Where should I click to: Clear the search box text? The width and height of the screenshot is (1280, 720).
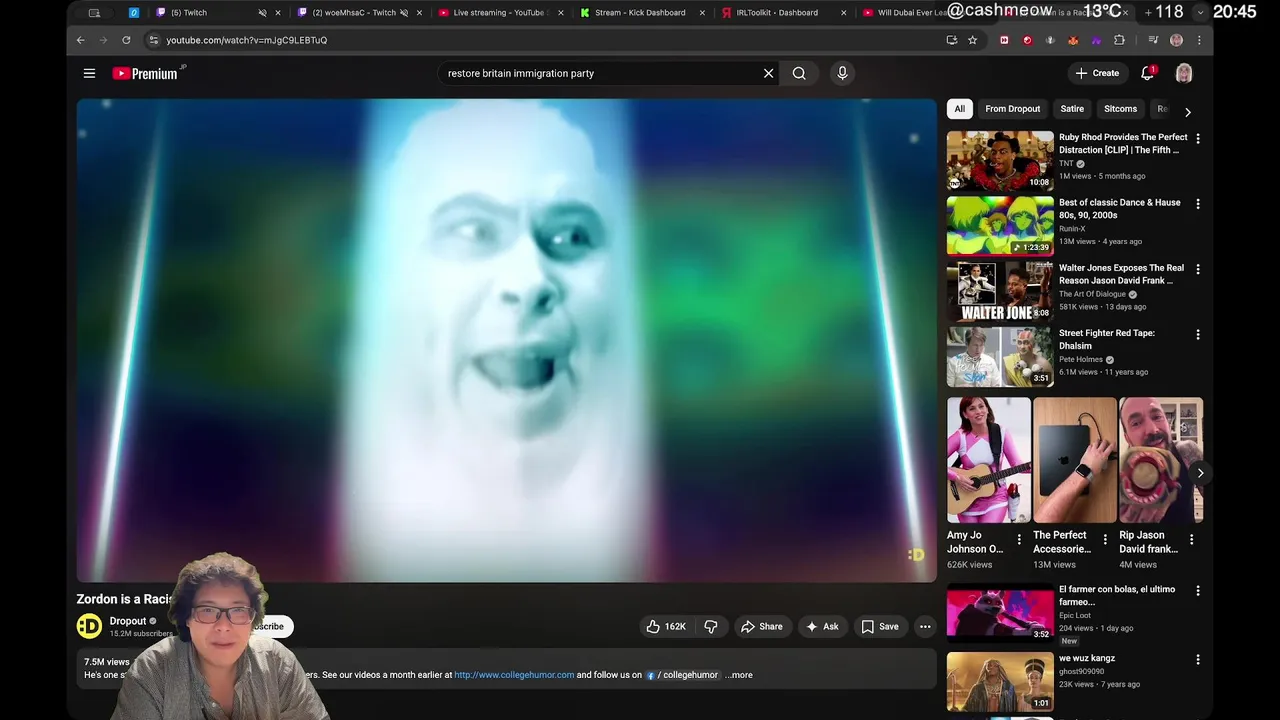click(x=768, y=73)
